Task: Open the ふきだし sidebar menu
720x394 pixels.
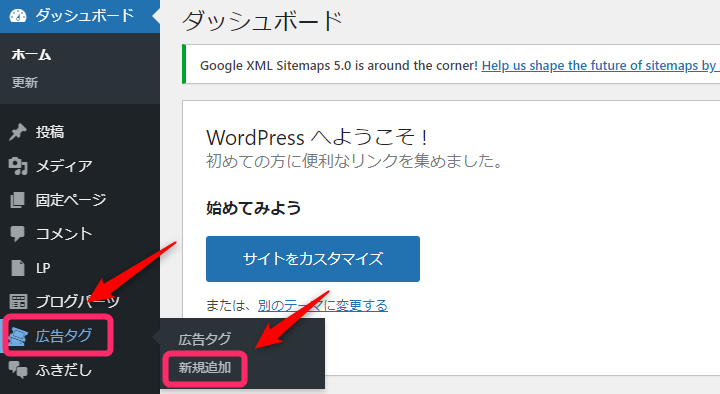Action: point(80,370)
